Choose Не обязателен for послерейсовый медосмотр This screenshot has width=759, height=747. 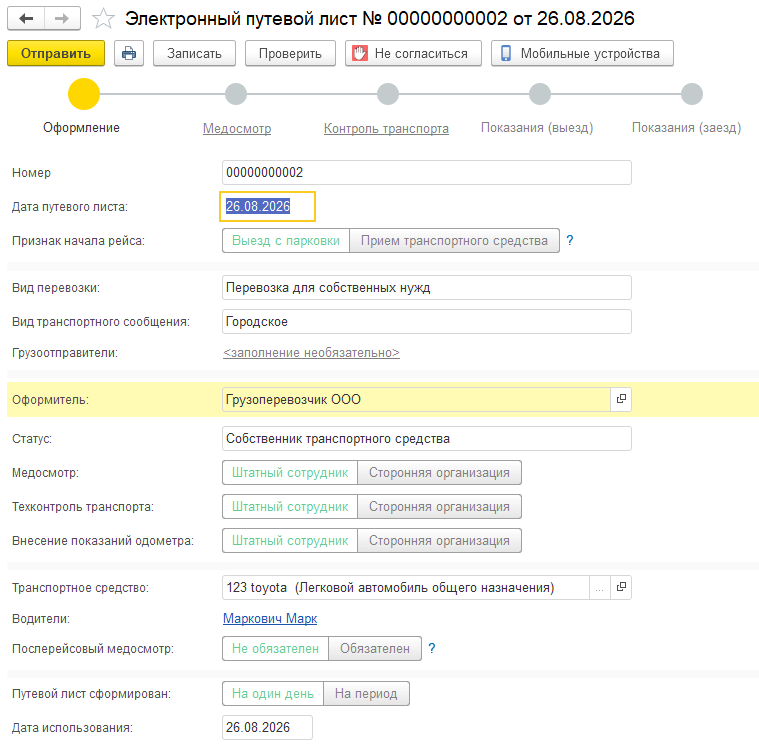click(x=275, y=648)
